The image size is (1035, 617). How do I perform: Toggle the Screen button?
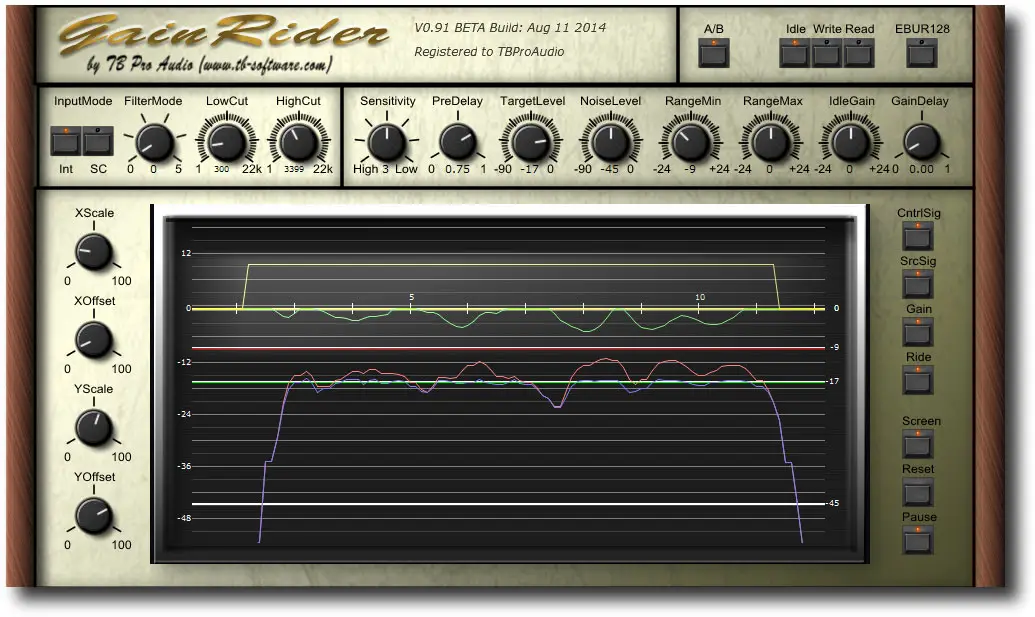918,444
